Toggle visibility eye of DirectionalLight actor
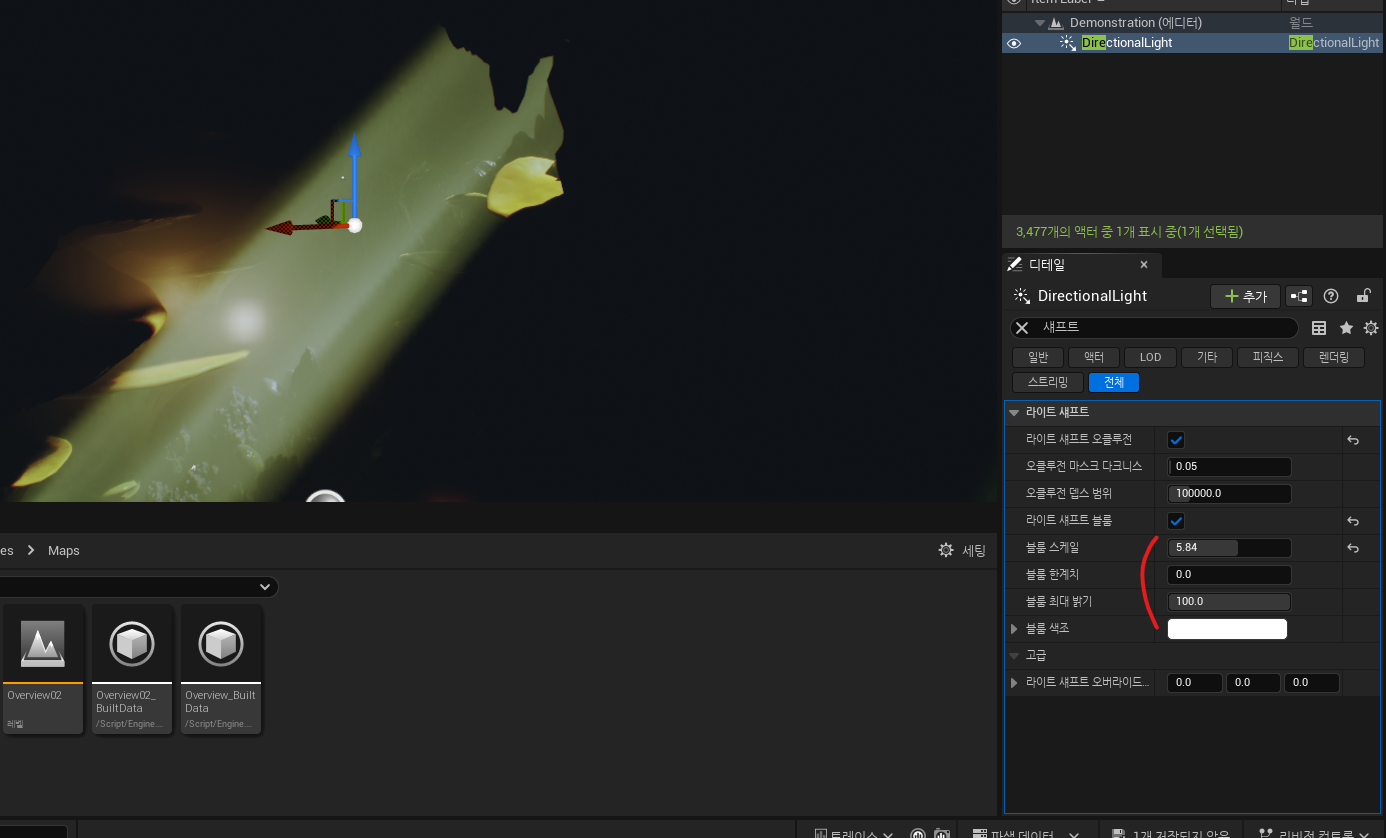The height and width of the screenshot is (838, 1386). (x=1014, y=43)
